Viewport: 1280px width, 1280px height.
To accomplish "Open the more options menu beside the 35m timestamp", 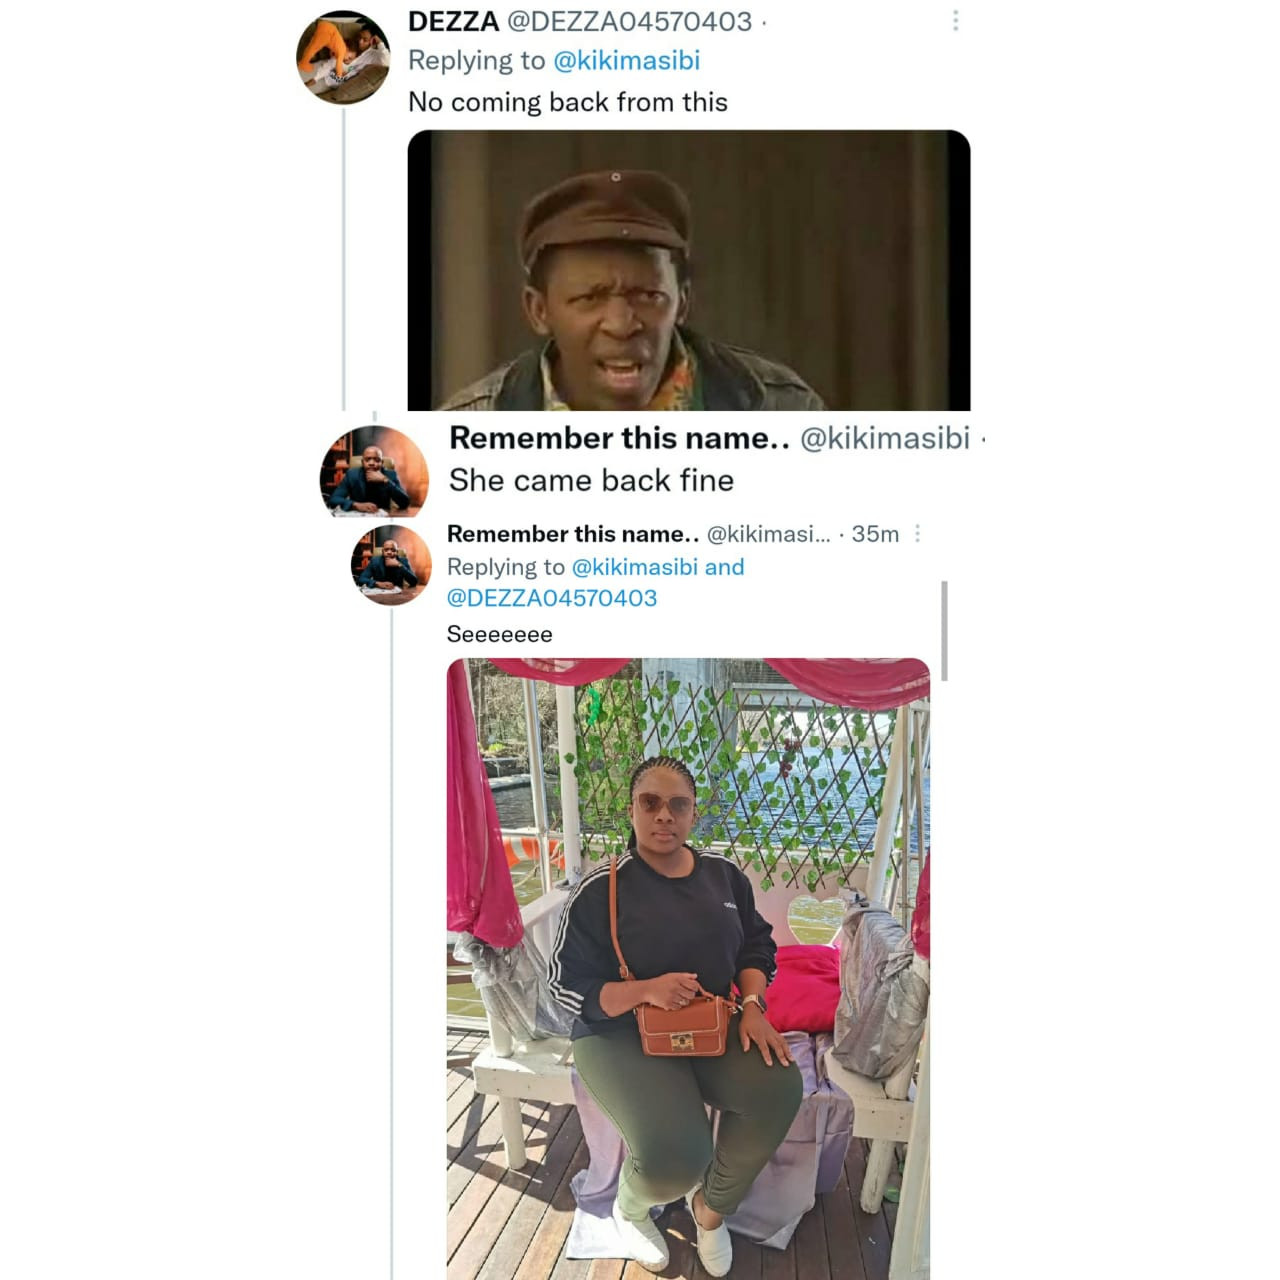I will (x=917, y=534).
